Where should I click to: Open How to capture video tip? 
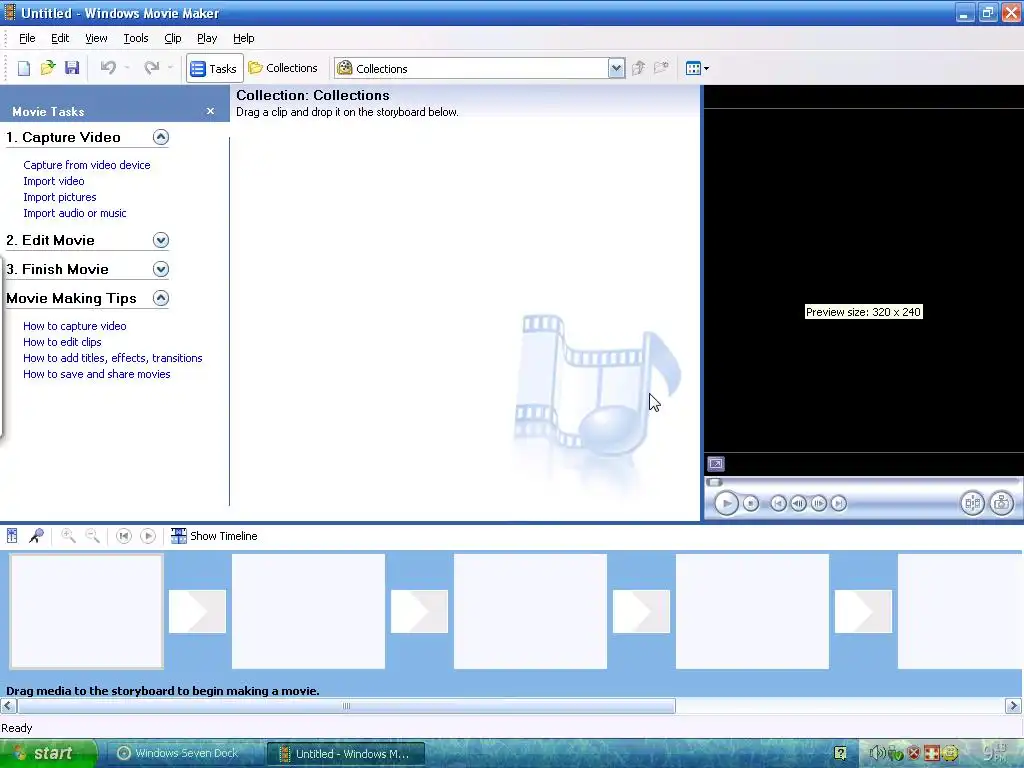coord(74,326)
